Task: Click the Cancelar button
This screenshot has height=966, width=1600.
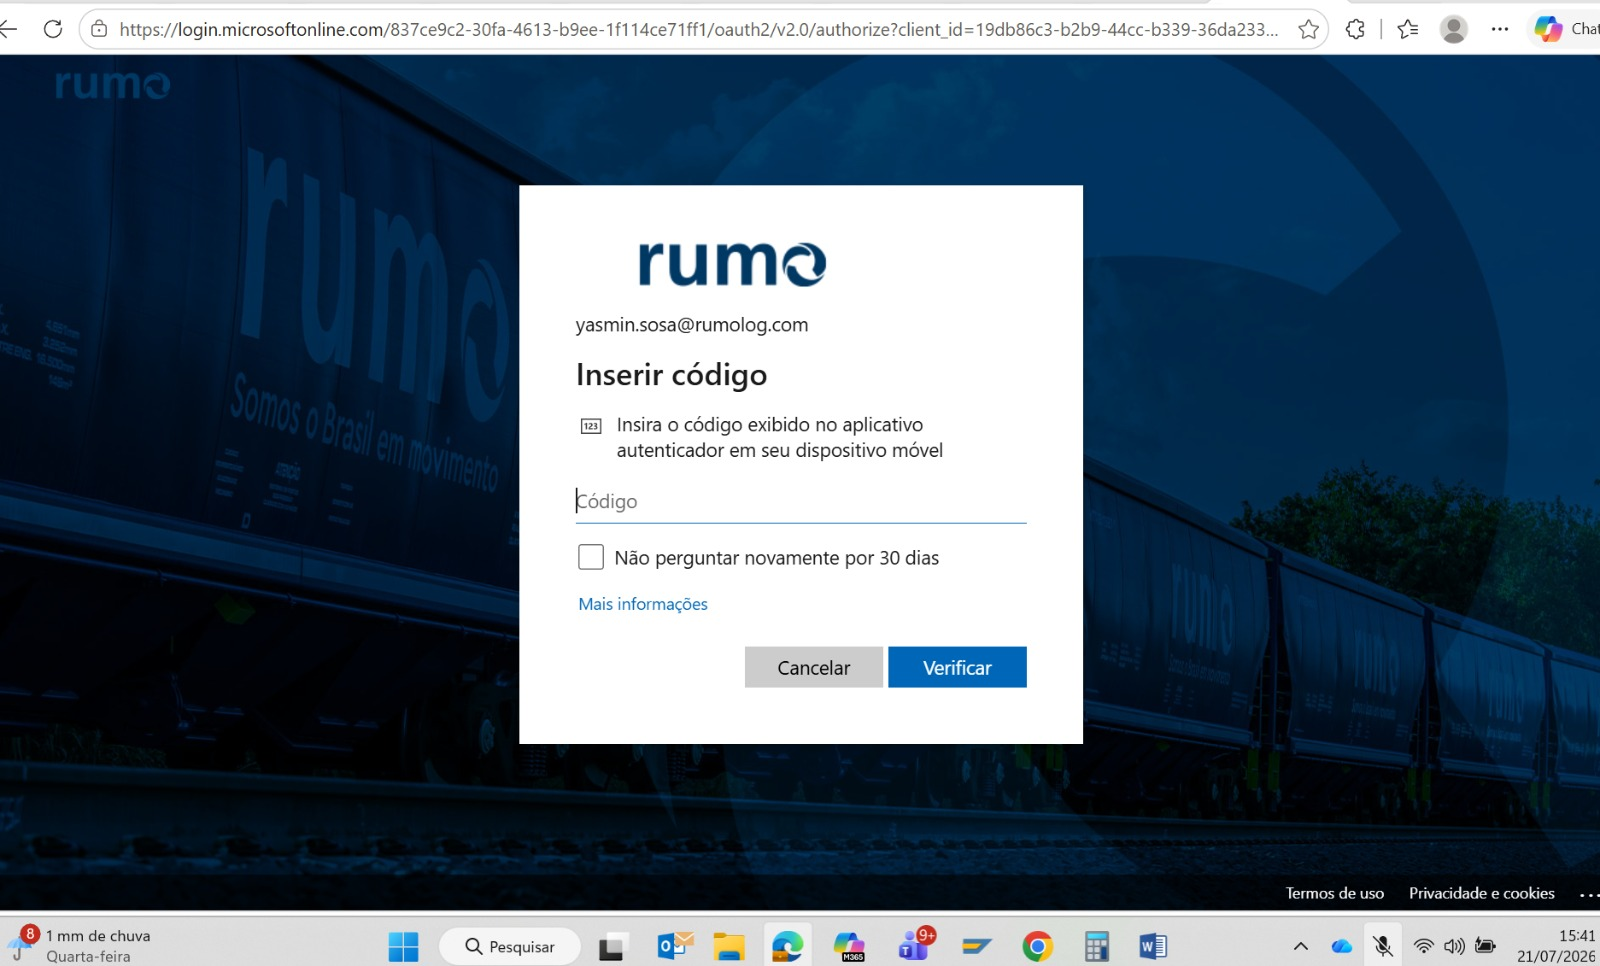Action: point(814,667)
